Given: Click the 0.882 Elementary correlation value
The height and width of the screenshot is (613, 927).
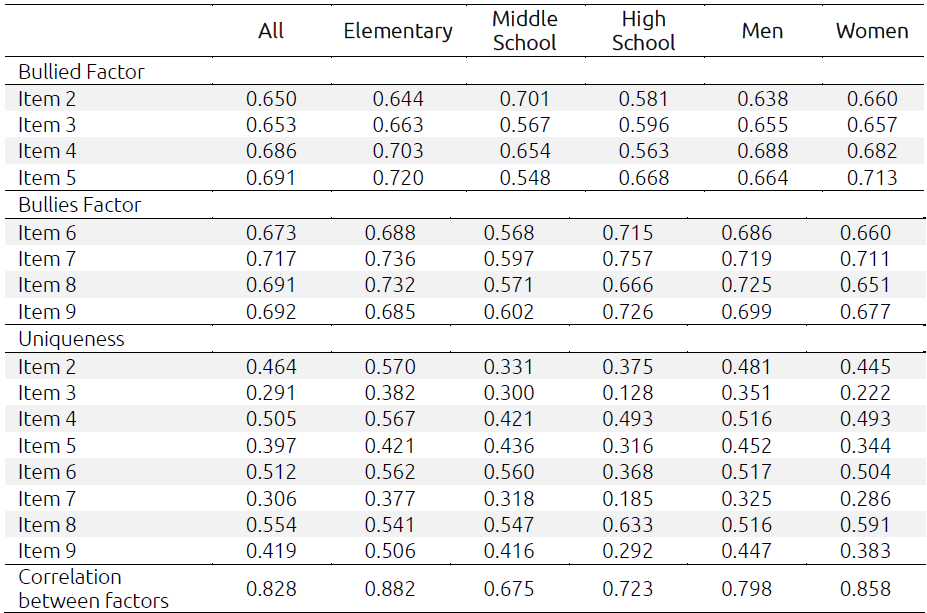Looking at the screenshot, I should tap(390, 589).
